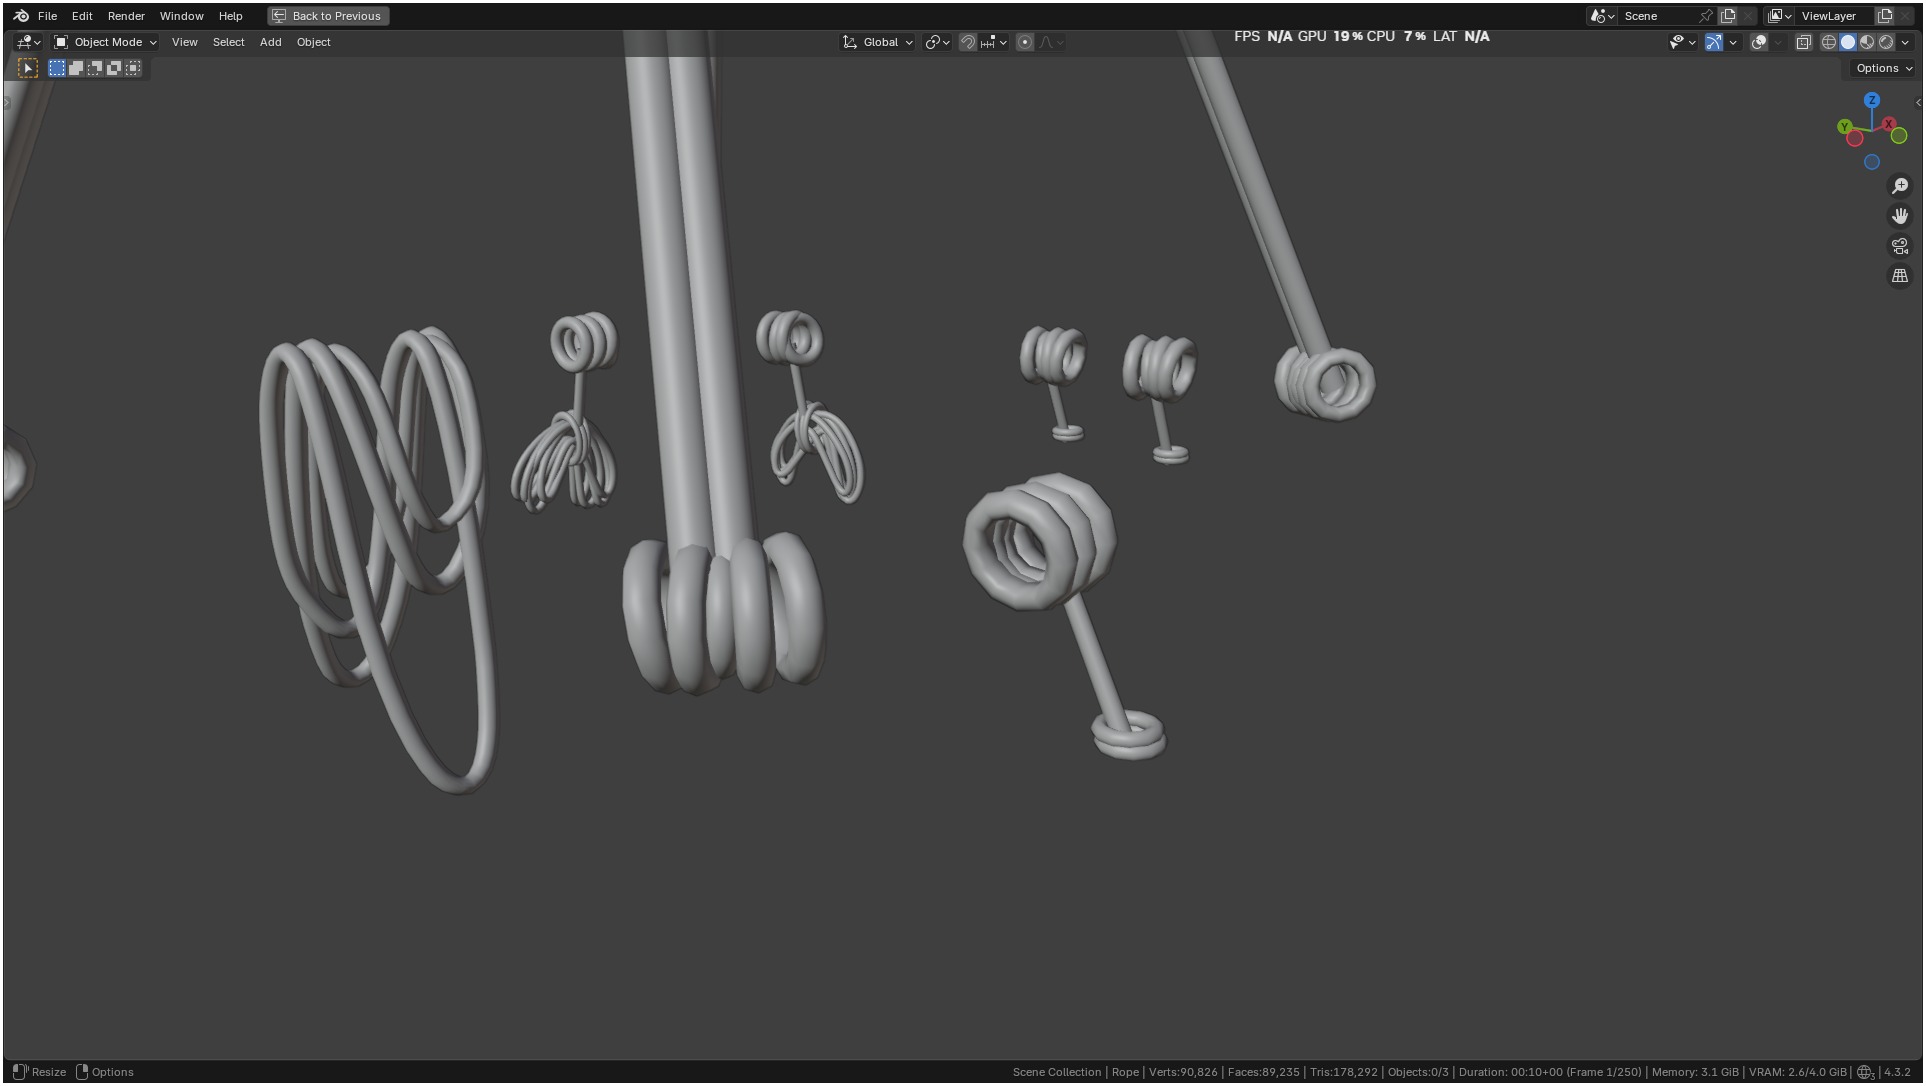Viewport: 1926px width, 1086px height.
Task: Open the snapping options dropdown
Action: 993,42
